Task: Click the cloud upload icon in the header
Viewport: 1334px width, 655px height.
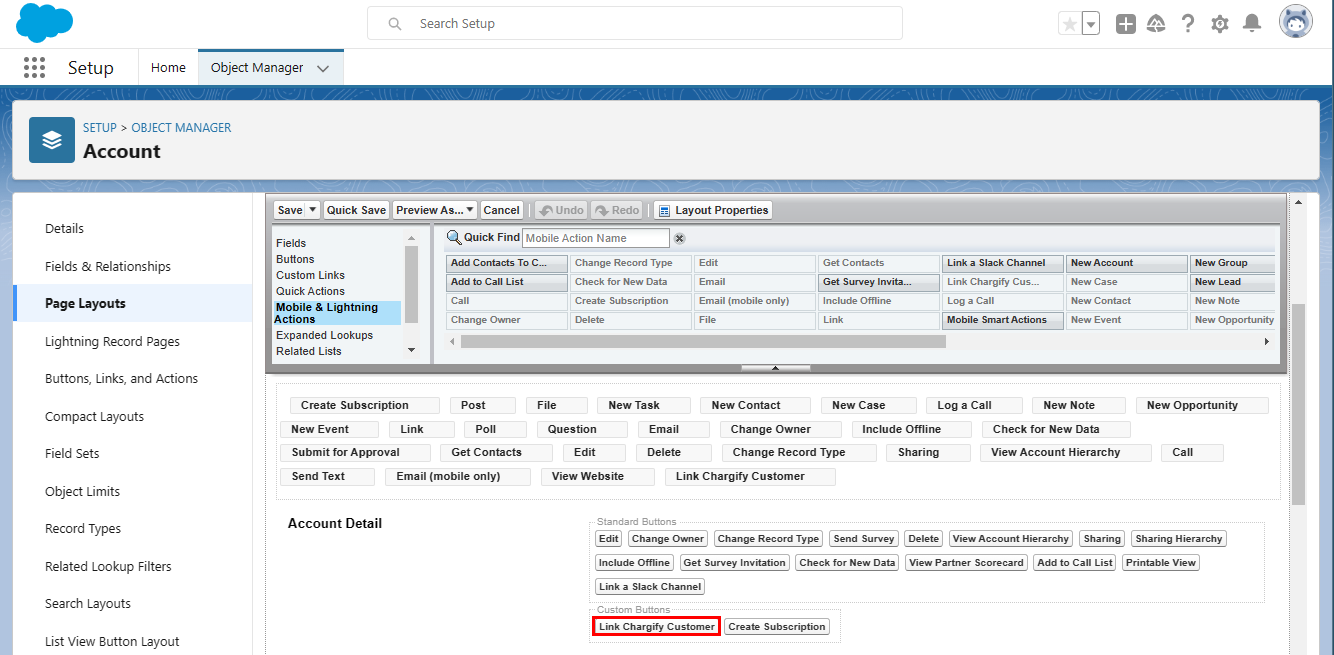Action: pyautogui.click(x=1156, y=22)
